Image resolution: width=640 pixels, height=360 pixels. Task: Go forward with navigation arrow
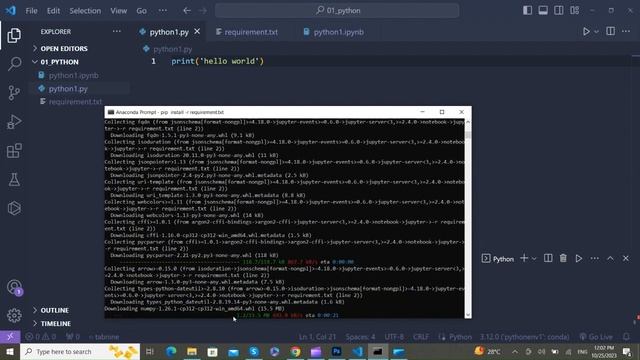202,11
